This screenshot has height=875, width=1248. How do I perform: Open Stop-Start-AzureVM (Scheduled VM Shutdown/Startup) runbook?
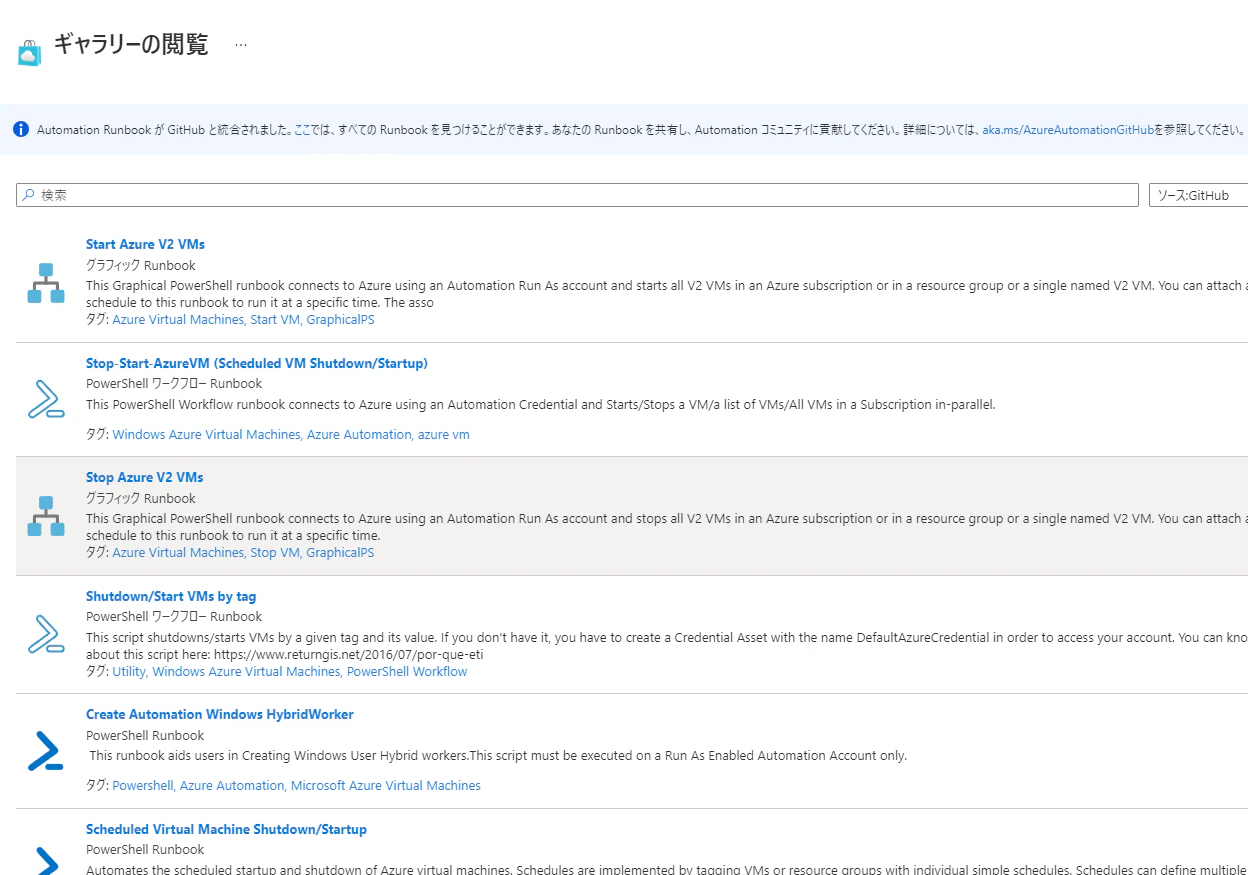pos(257,363)
